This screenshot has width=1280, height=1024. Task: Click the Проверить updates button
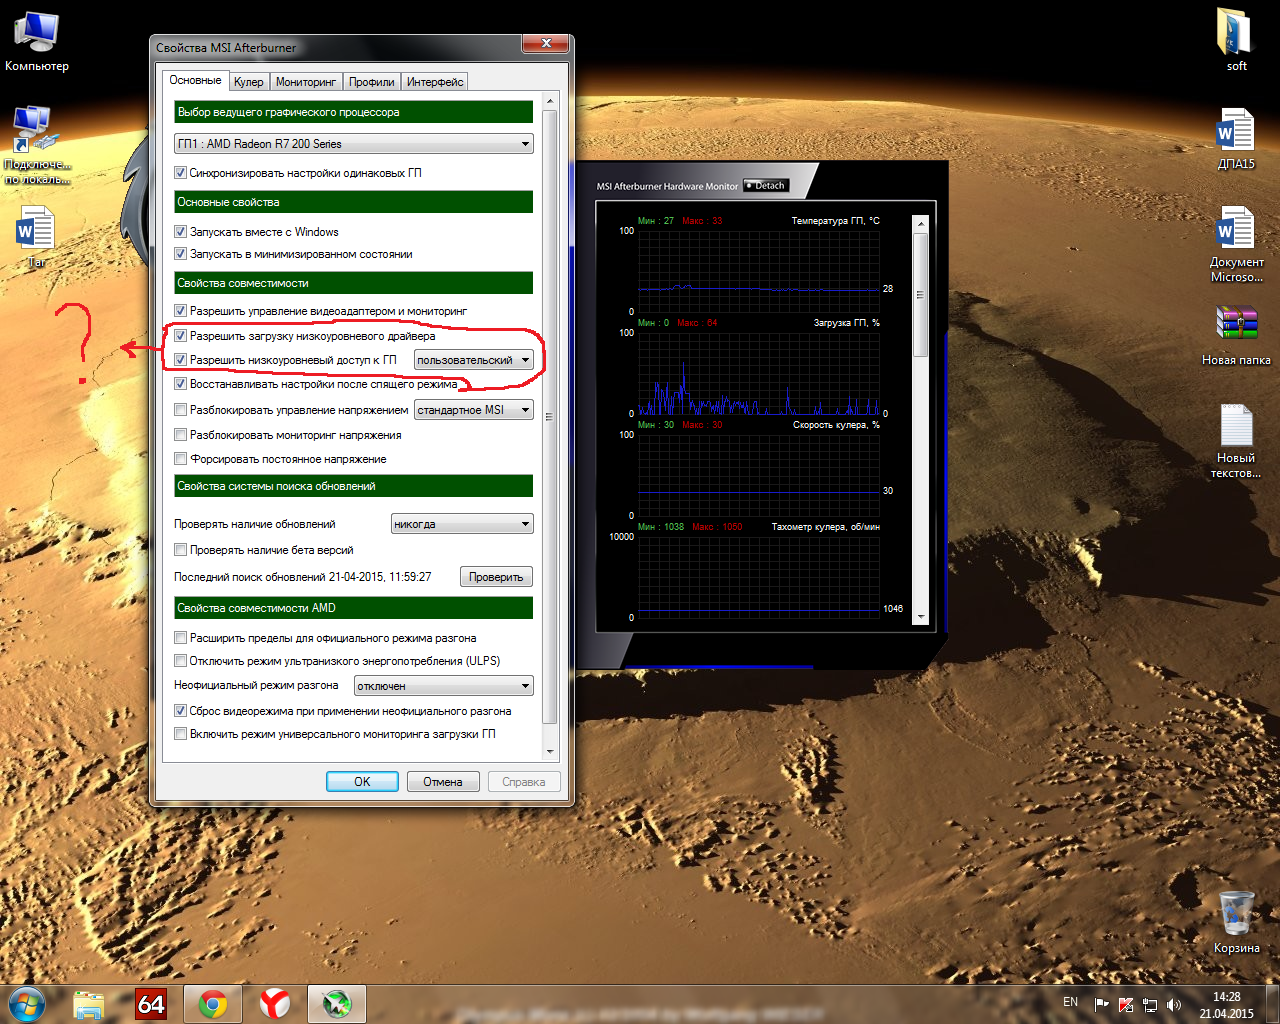(x=496, y=577)
